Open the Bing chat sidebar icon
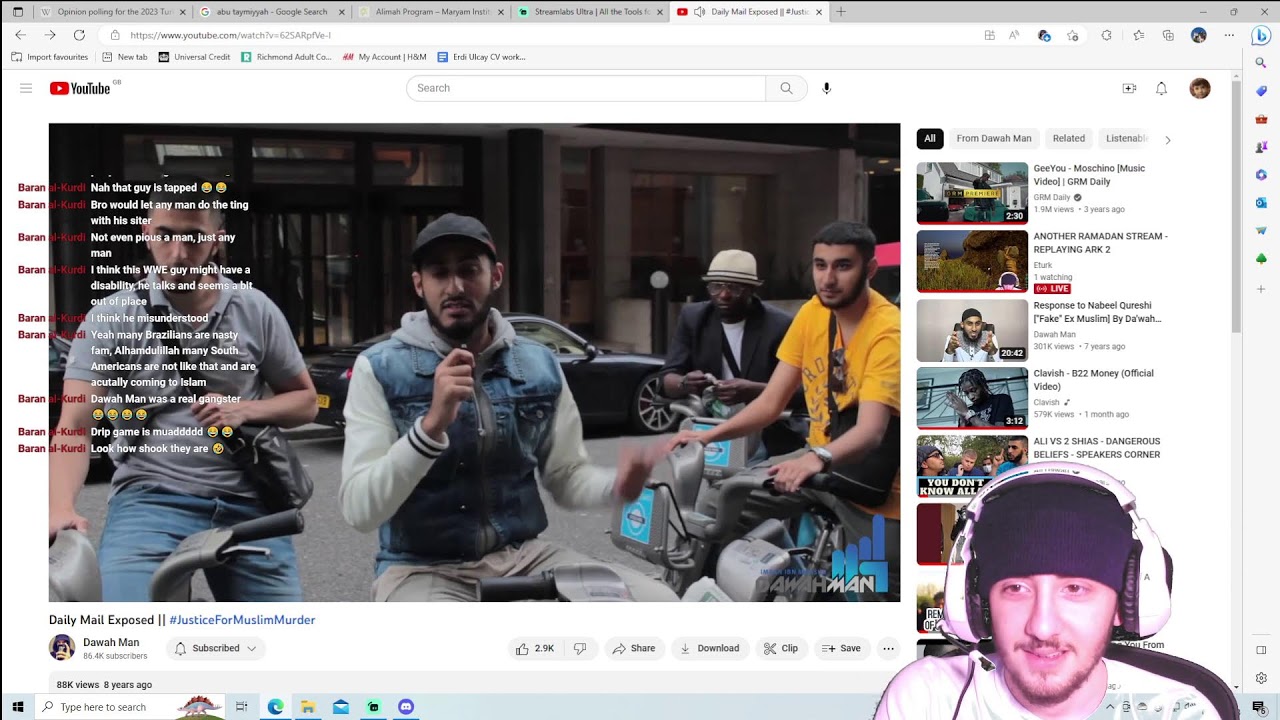Screen dimensions: 1280x720 (1260, 35)
